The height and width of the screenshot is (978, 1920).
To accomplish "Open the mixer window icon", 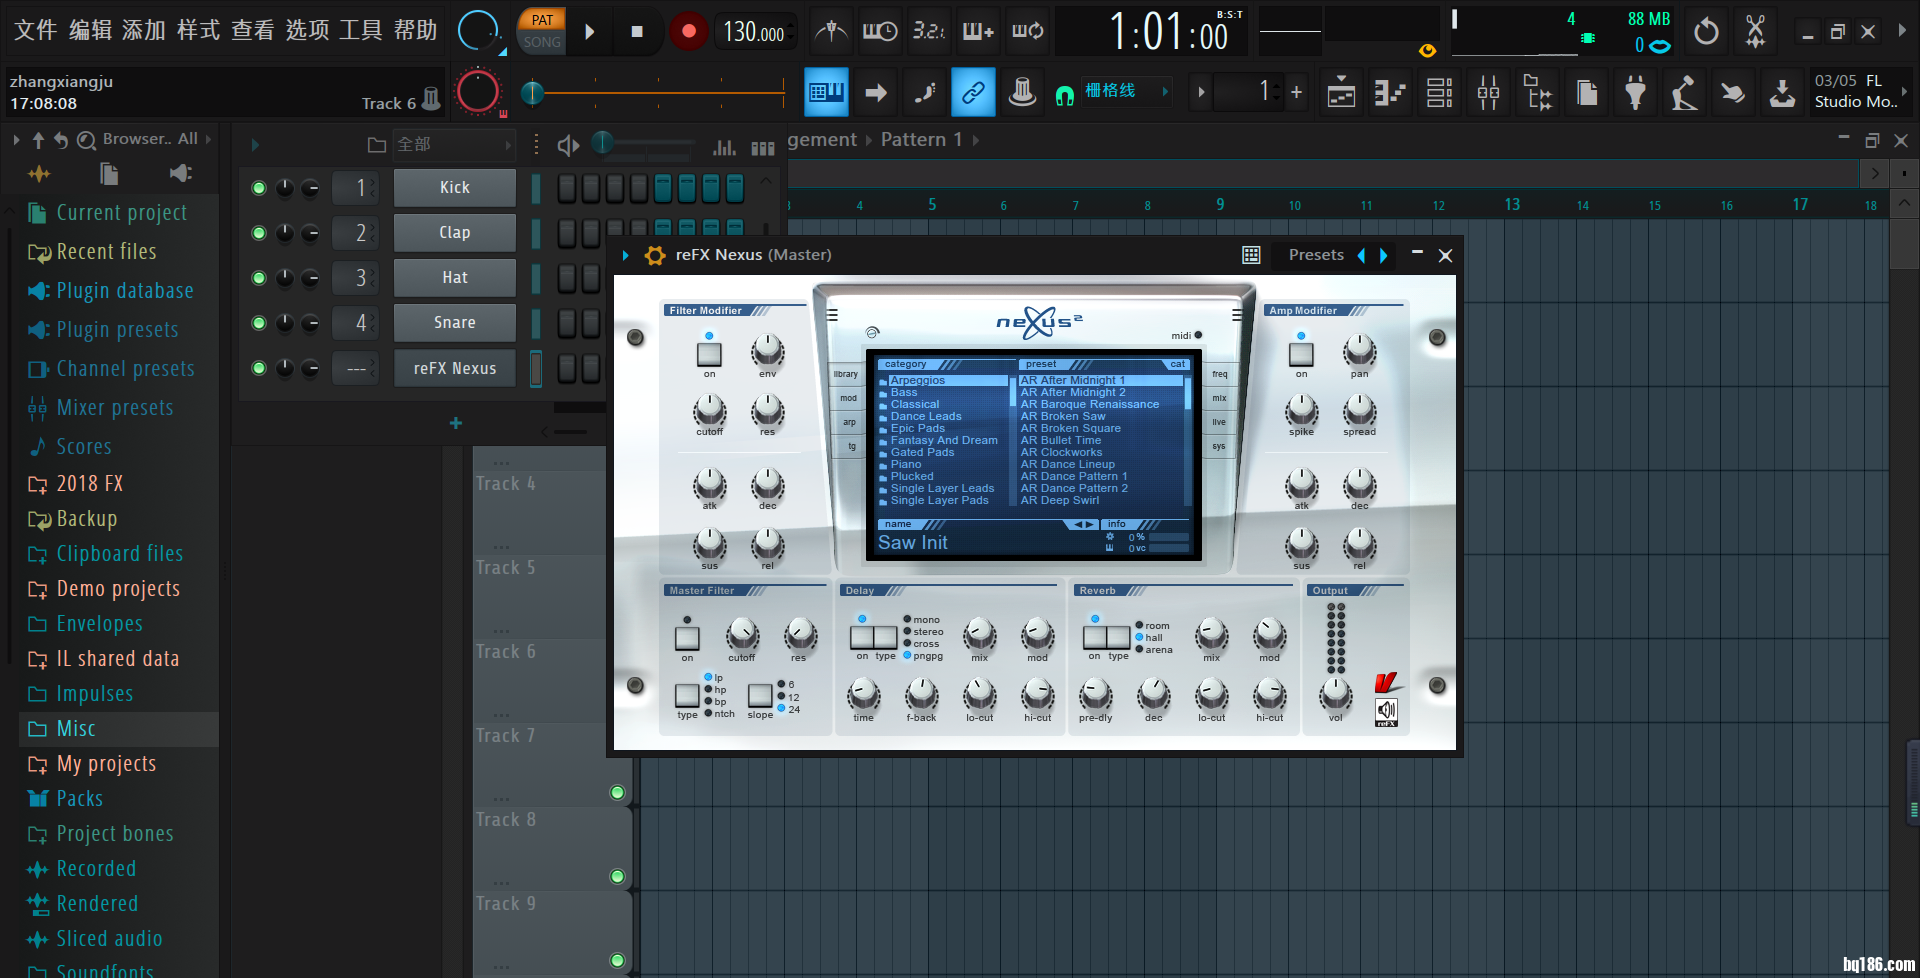I will [1488, 93].
